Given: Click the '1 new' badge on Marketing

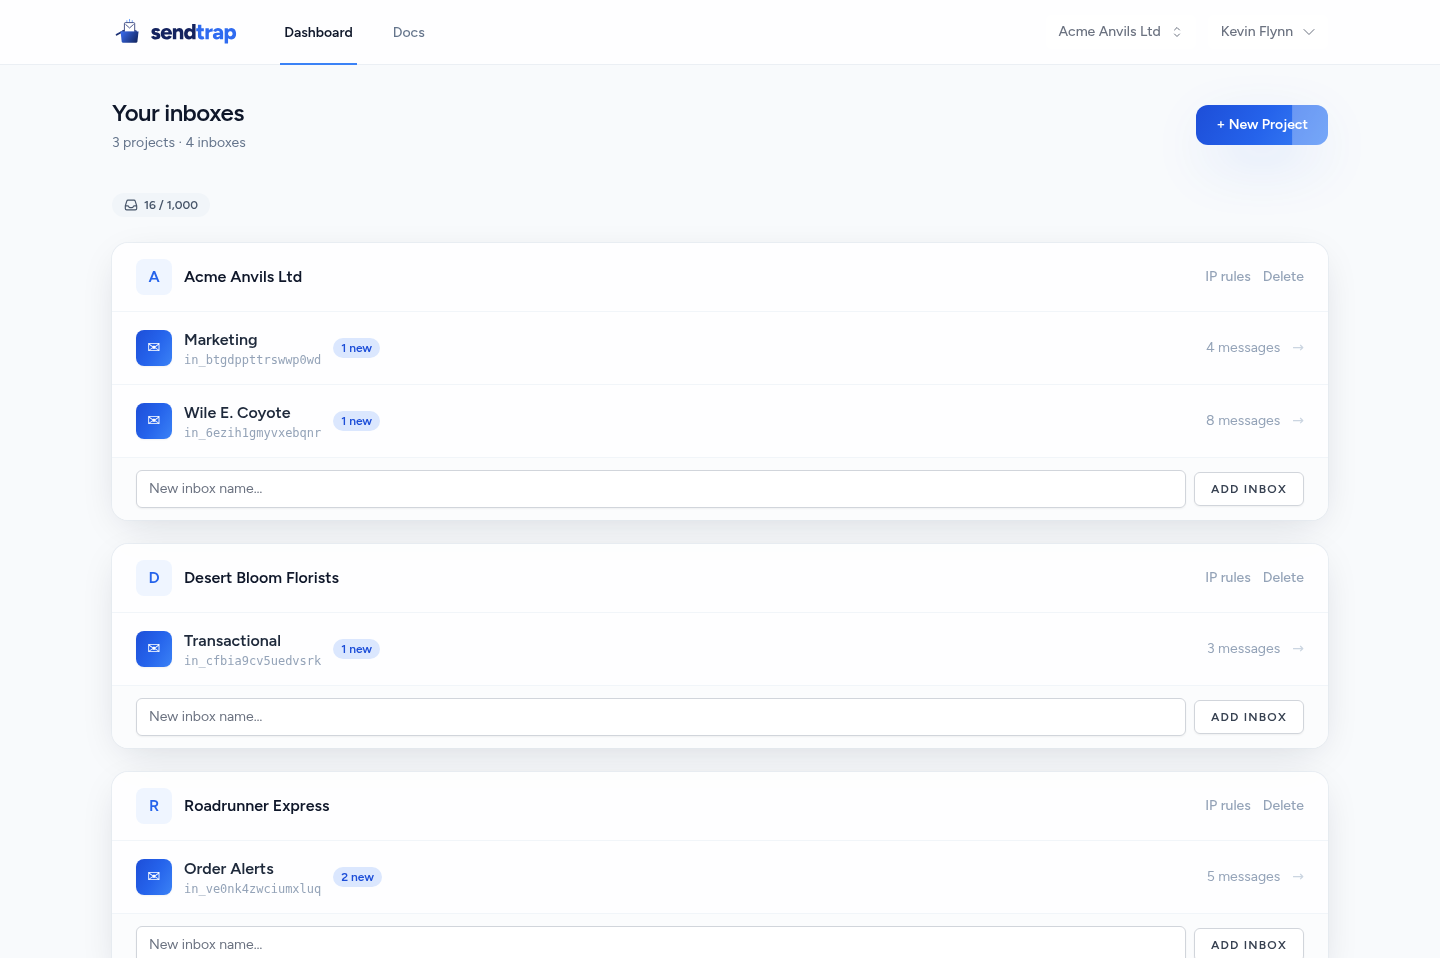Looking at the screenshot, I should pos(356,348).
